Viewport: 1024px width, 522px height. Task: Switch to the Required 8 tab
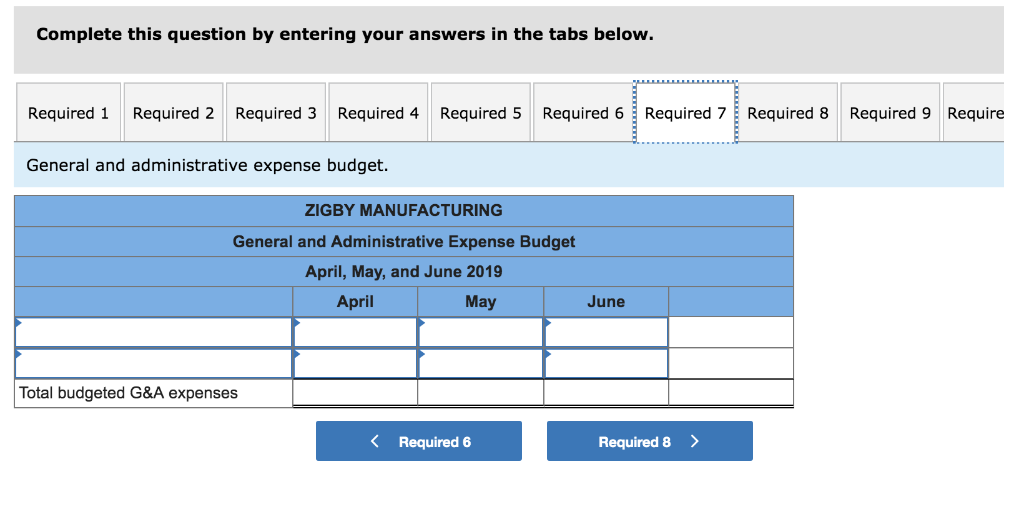[x=788, y=112]
